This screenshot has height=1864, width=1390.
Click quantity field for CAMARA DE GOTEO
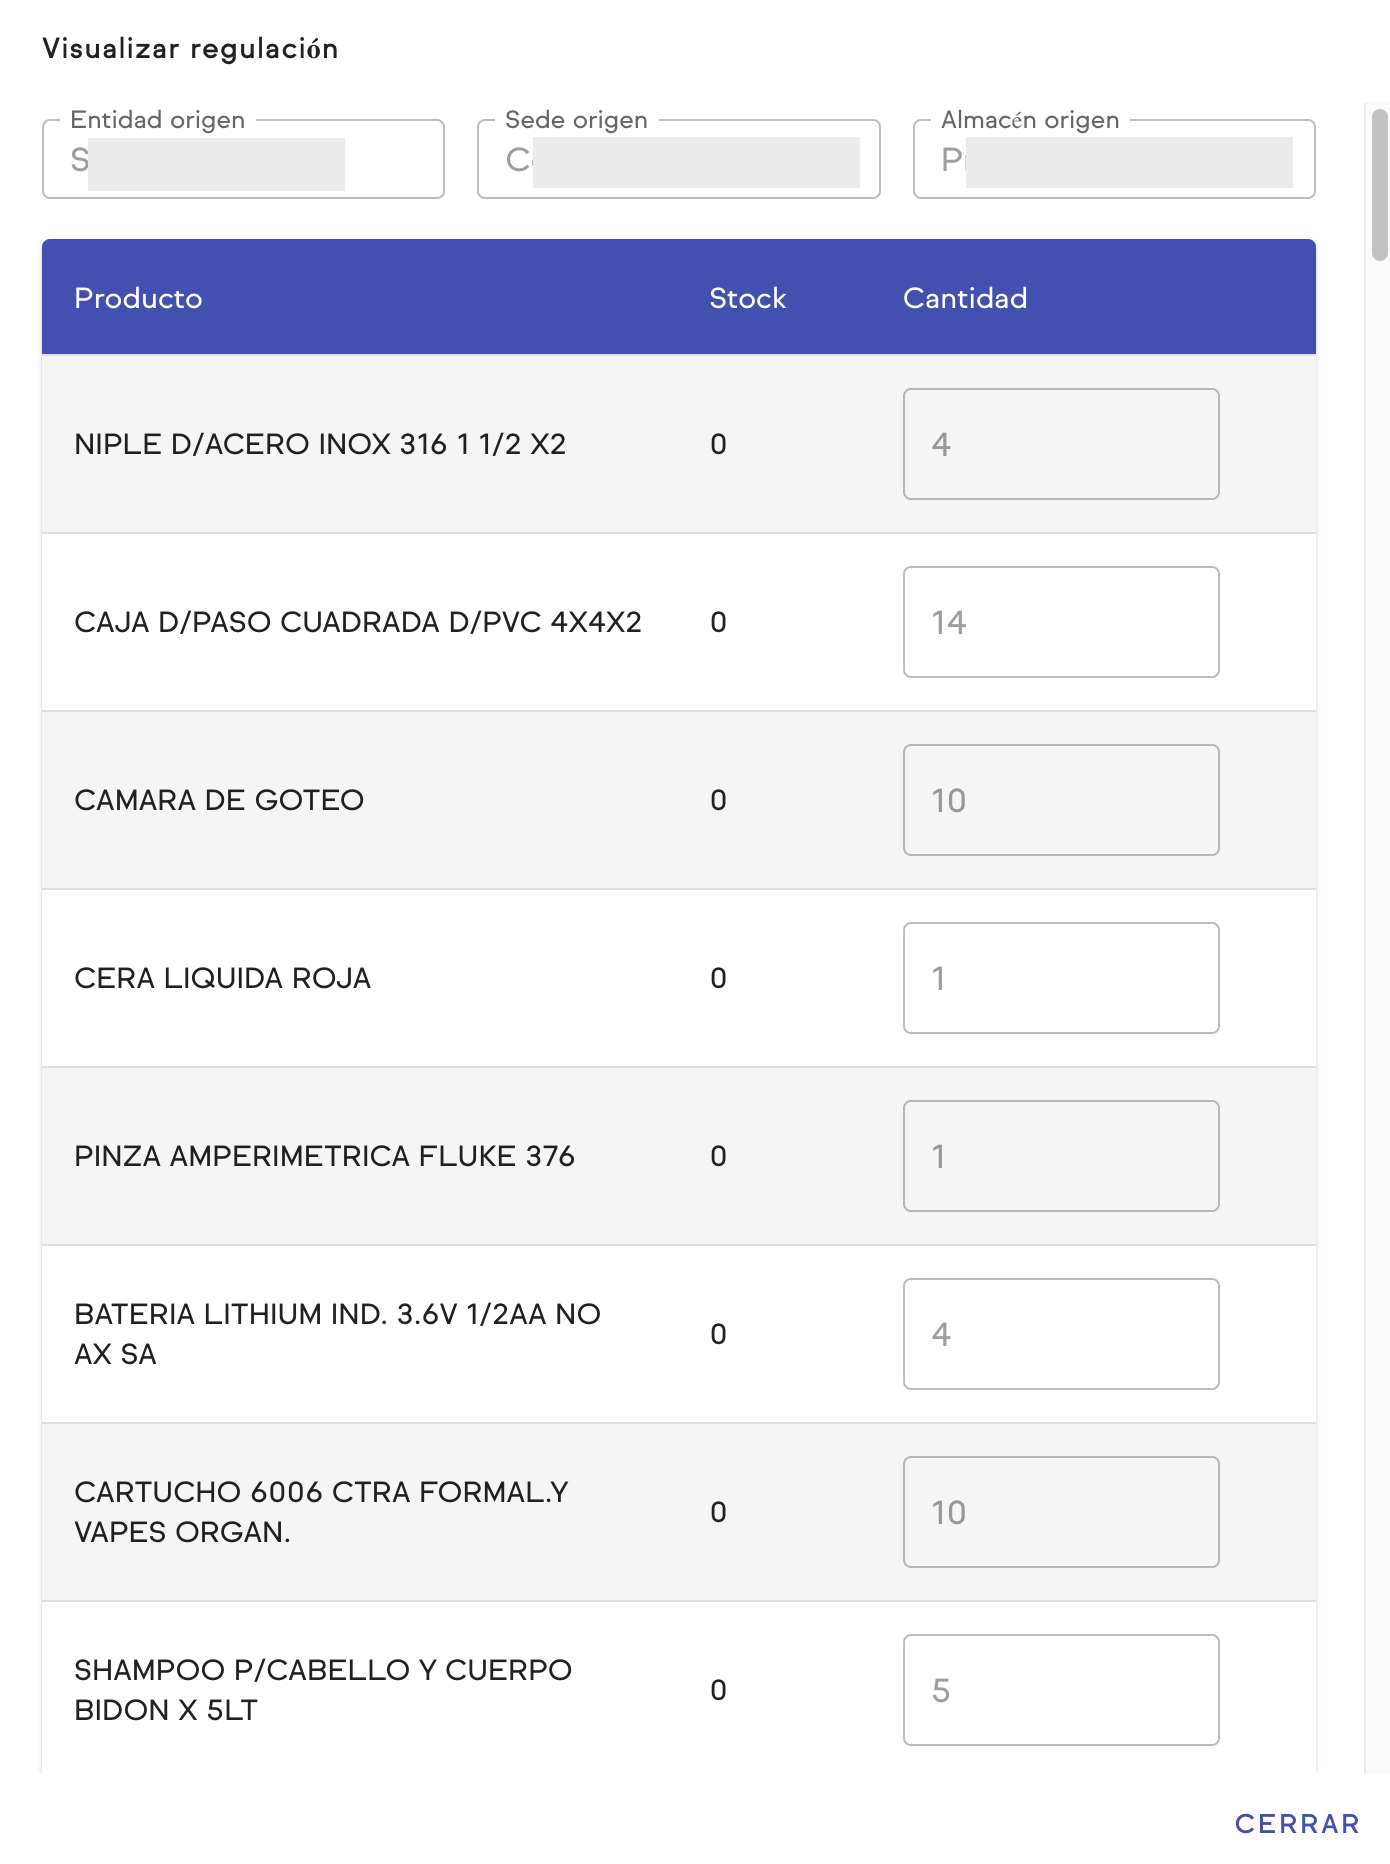click(1060, 800)
